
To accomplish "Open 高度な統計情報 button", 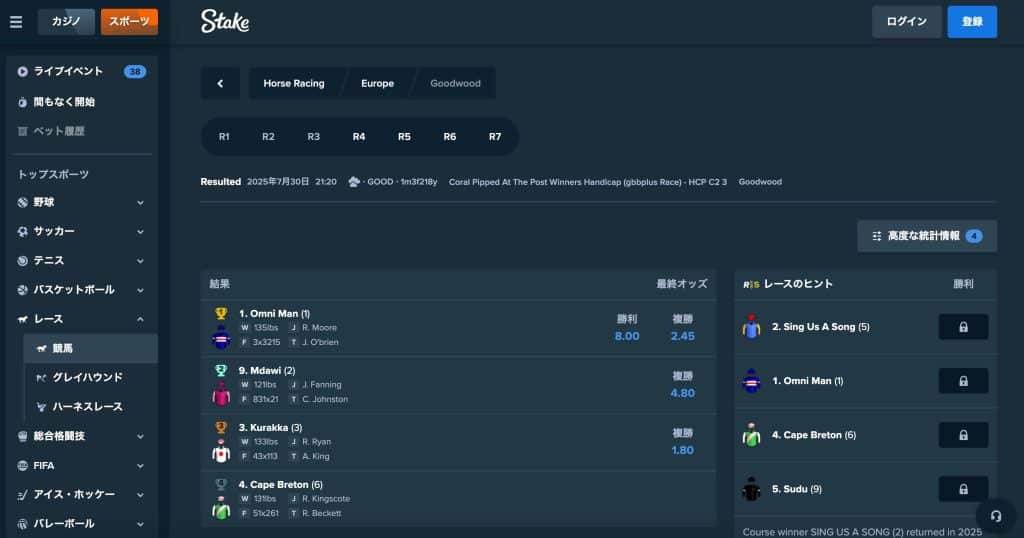I will (x=927, y=236).
